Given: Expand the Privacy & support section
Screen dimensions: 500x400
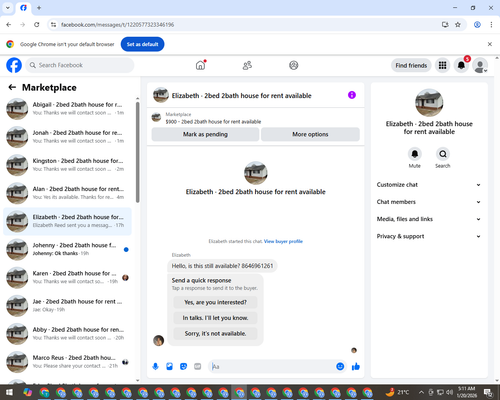Looking at the screenshot, I should click(x=429, y=236).
